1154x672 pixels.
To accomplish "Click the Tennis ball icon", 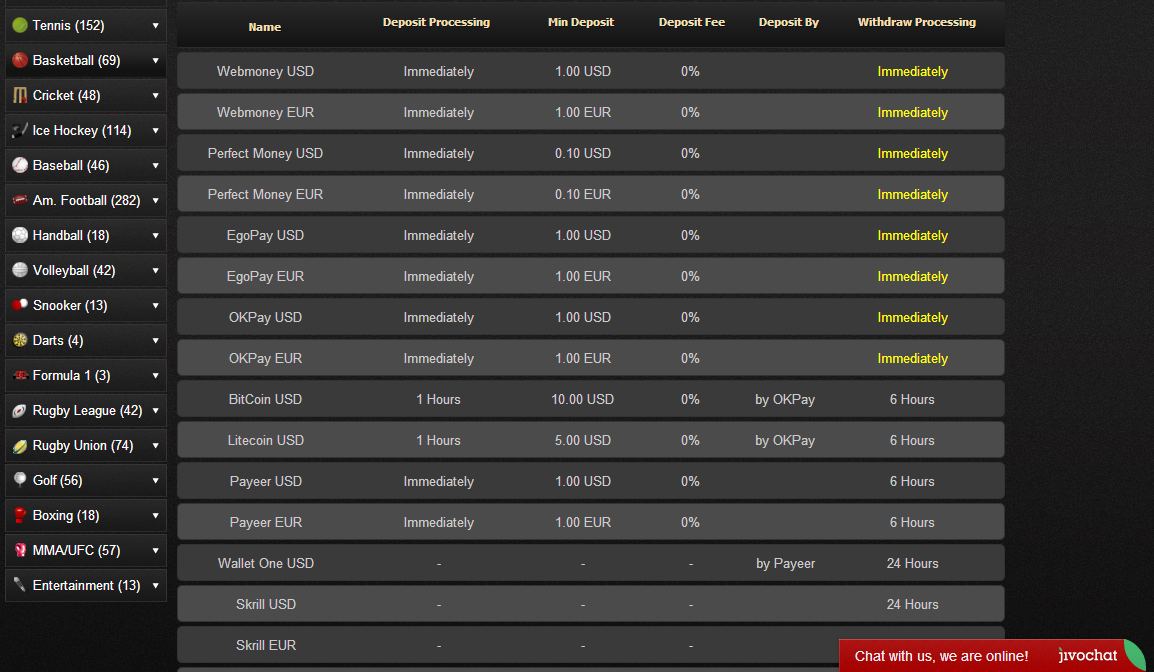I will [20, 25].
